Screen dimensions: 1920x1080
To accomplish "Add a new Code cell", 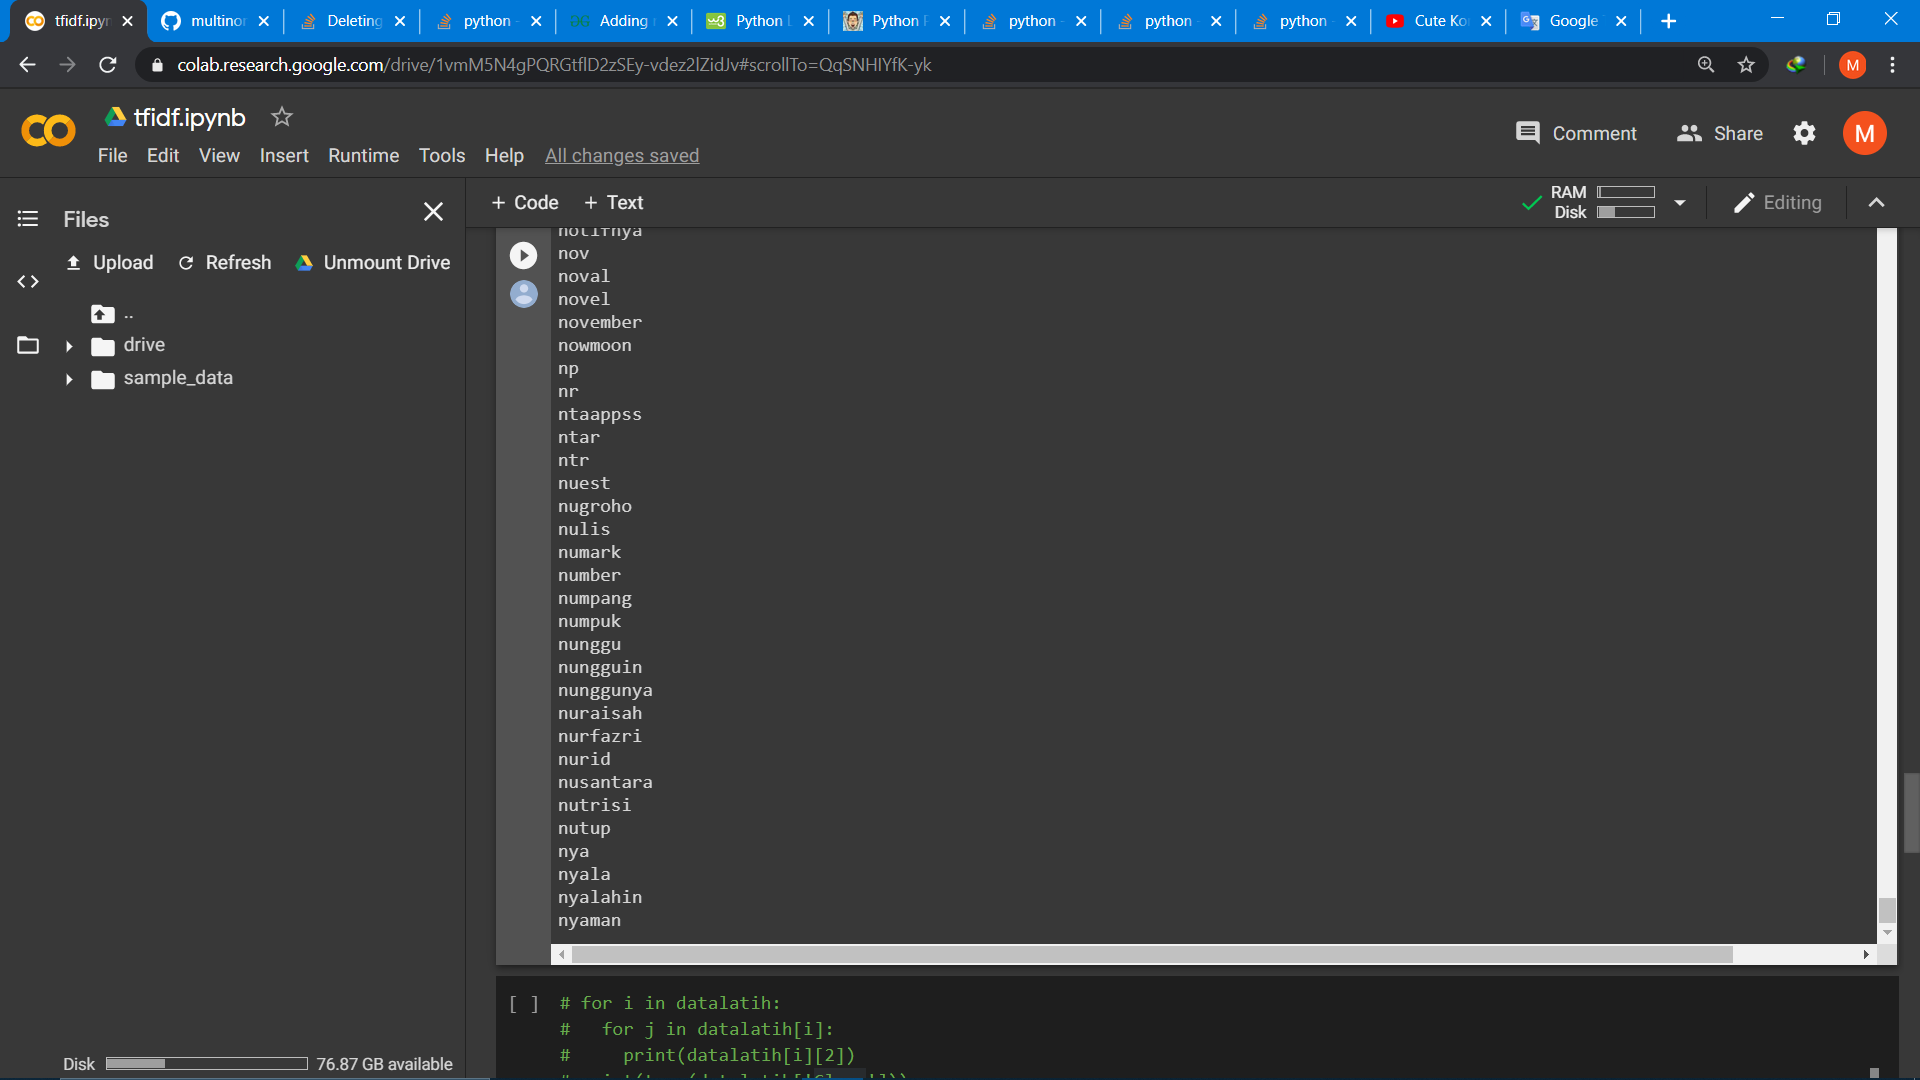I will [x=524, y=202].
